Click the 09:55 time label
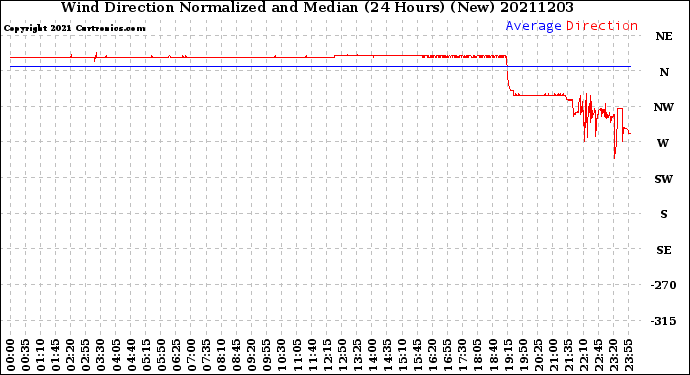The width and height of the screenshot is (690, 375). pos(267,355)
